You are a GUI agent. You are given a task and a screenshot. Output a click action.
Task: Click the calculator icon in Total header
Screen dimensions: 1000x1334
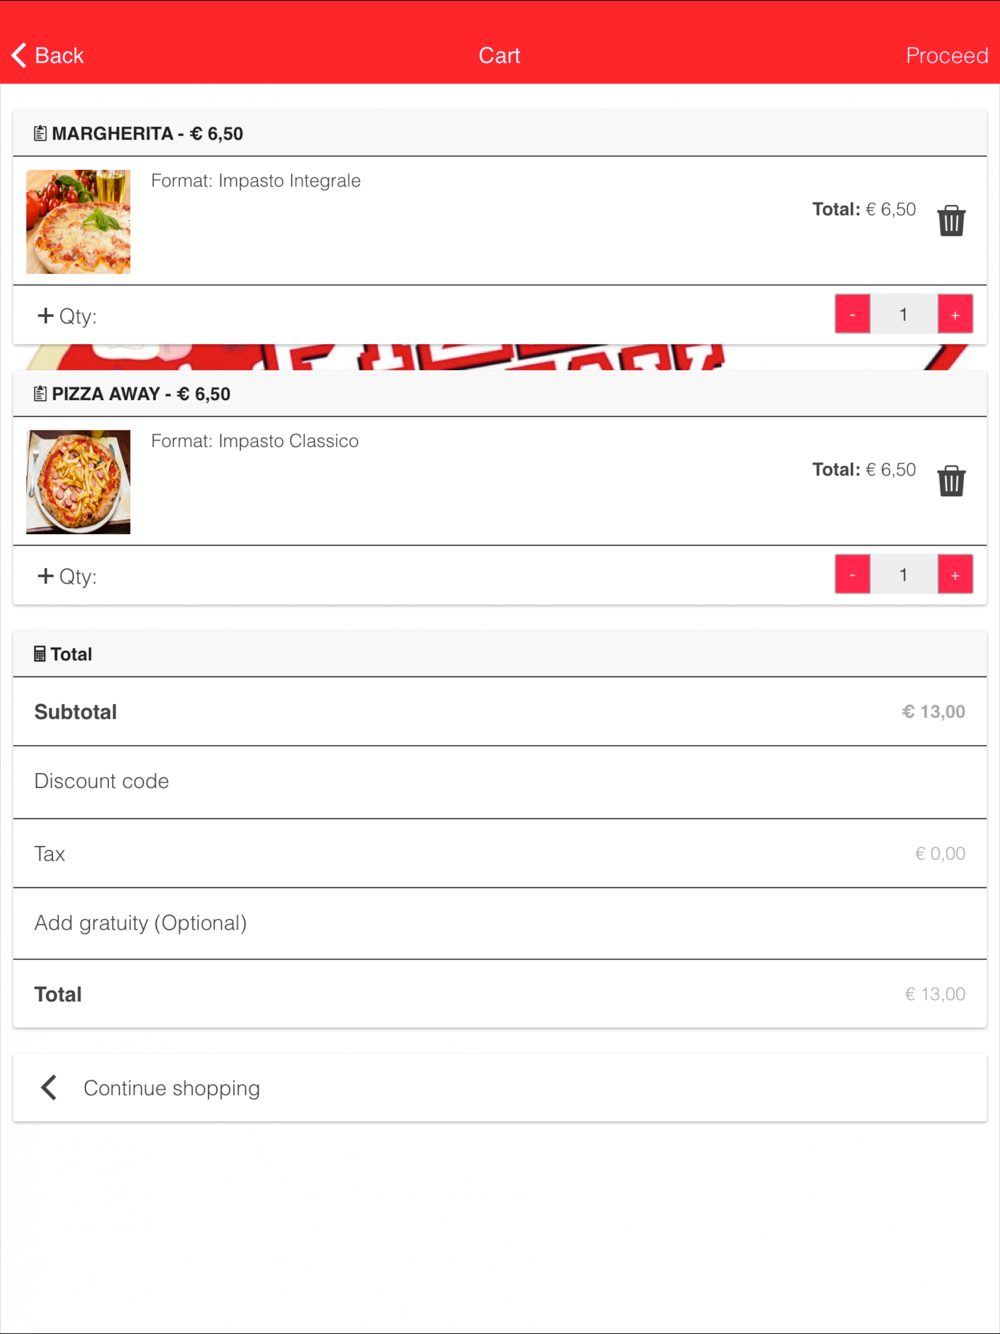40,653
